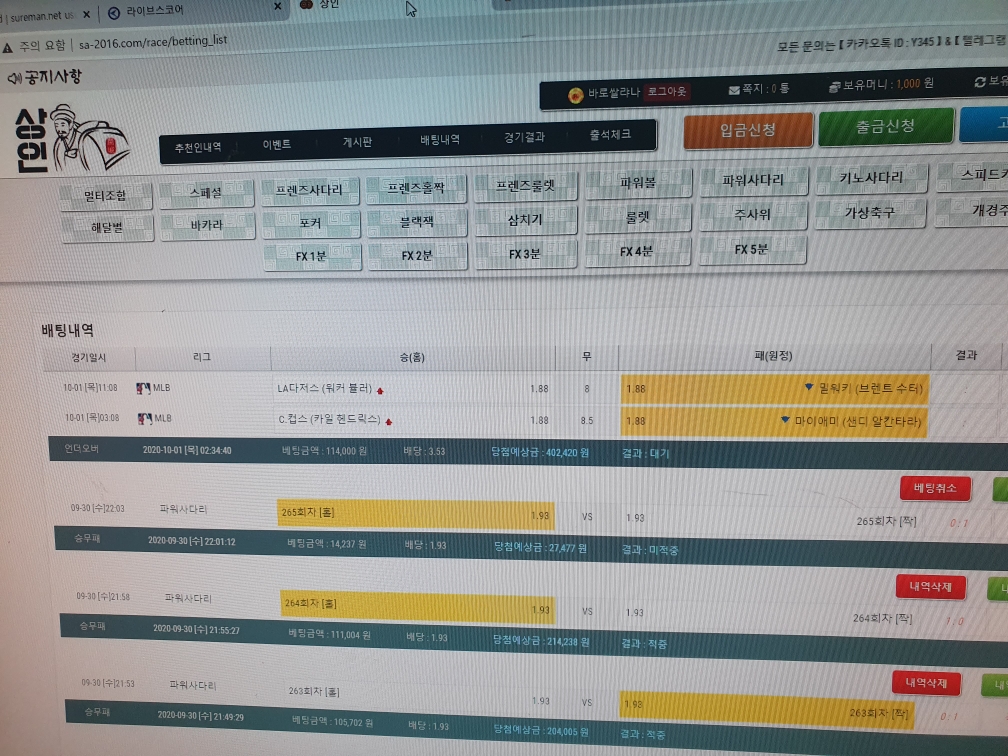The height and width of the screenshot is (756, 1008).
Task: Open the 파워볼 game category
Action: pos(638,184)
